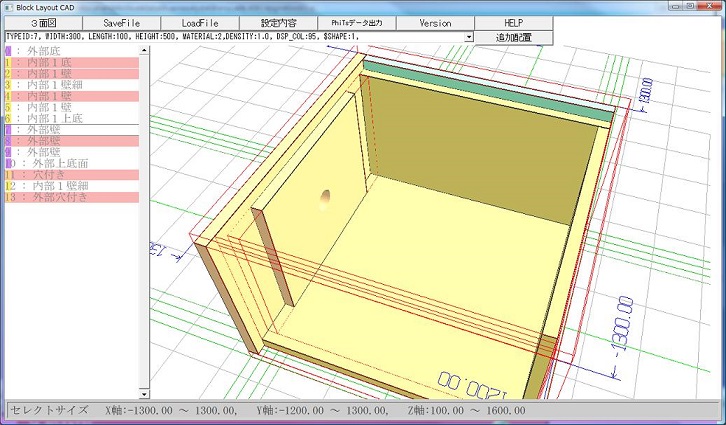Click the green strip at the box's top edge
The width and height of the screenshot is (726, 425).
tap(487, 91)
